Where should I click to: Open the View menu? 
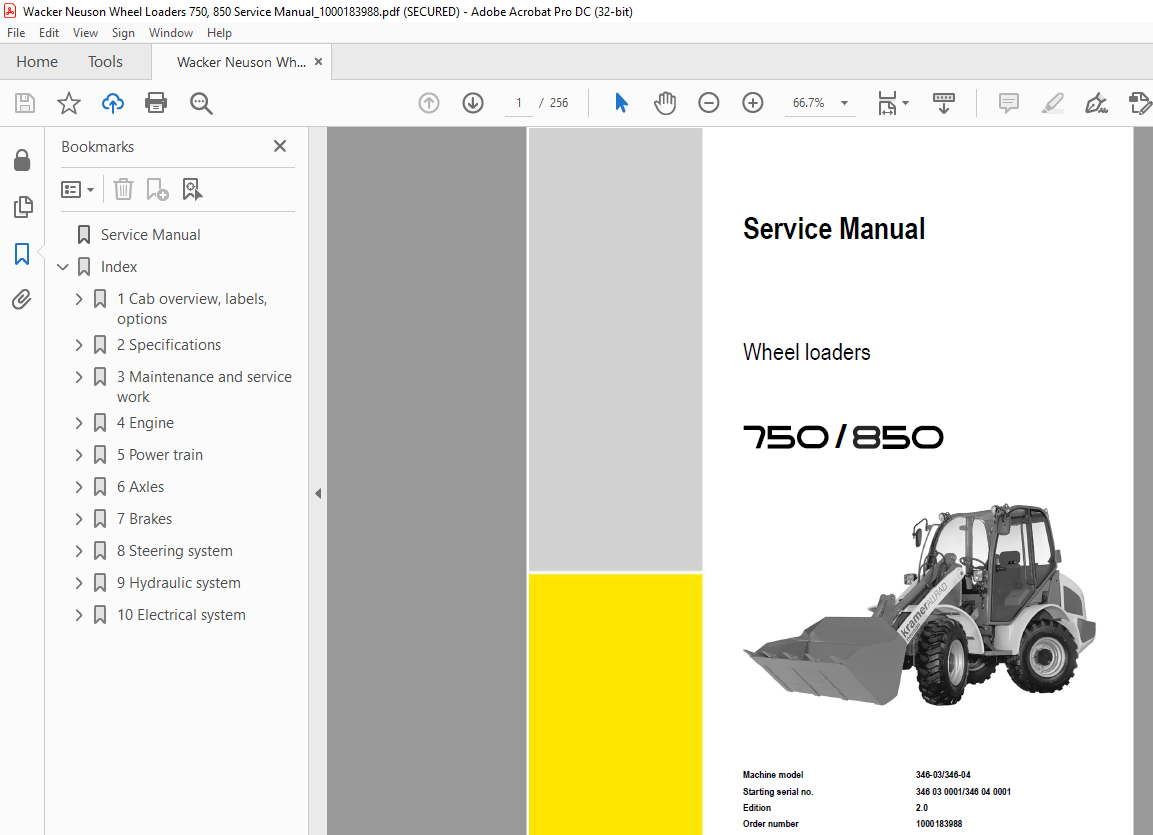(x=85, y=33)
